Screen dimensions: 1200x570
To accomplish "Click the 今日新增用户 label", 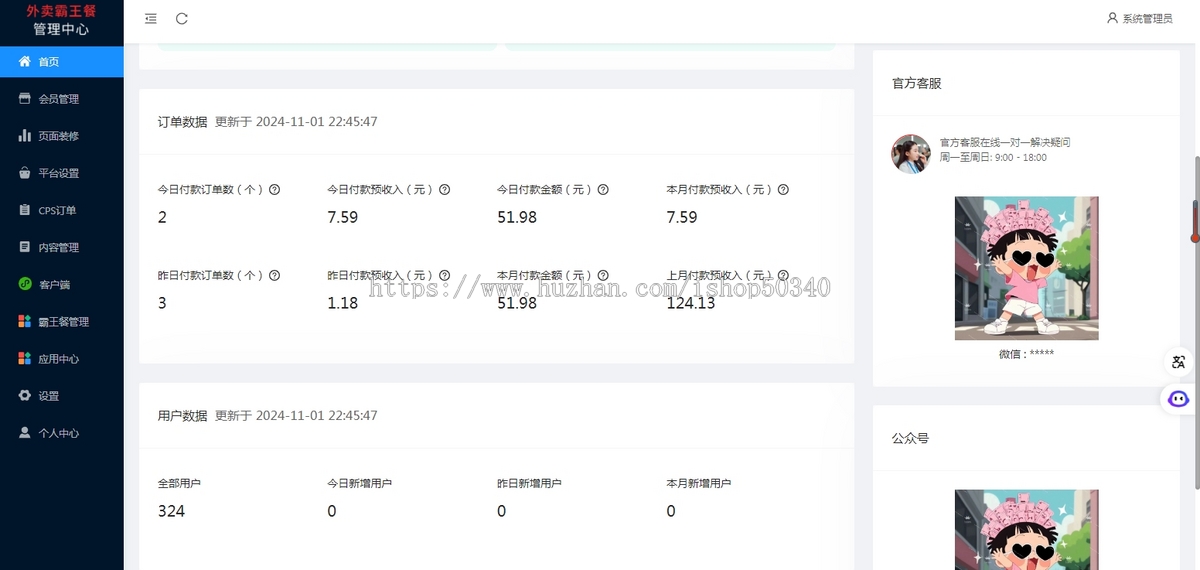I will pos(359,483).
